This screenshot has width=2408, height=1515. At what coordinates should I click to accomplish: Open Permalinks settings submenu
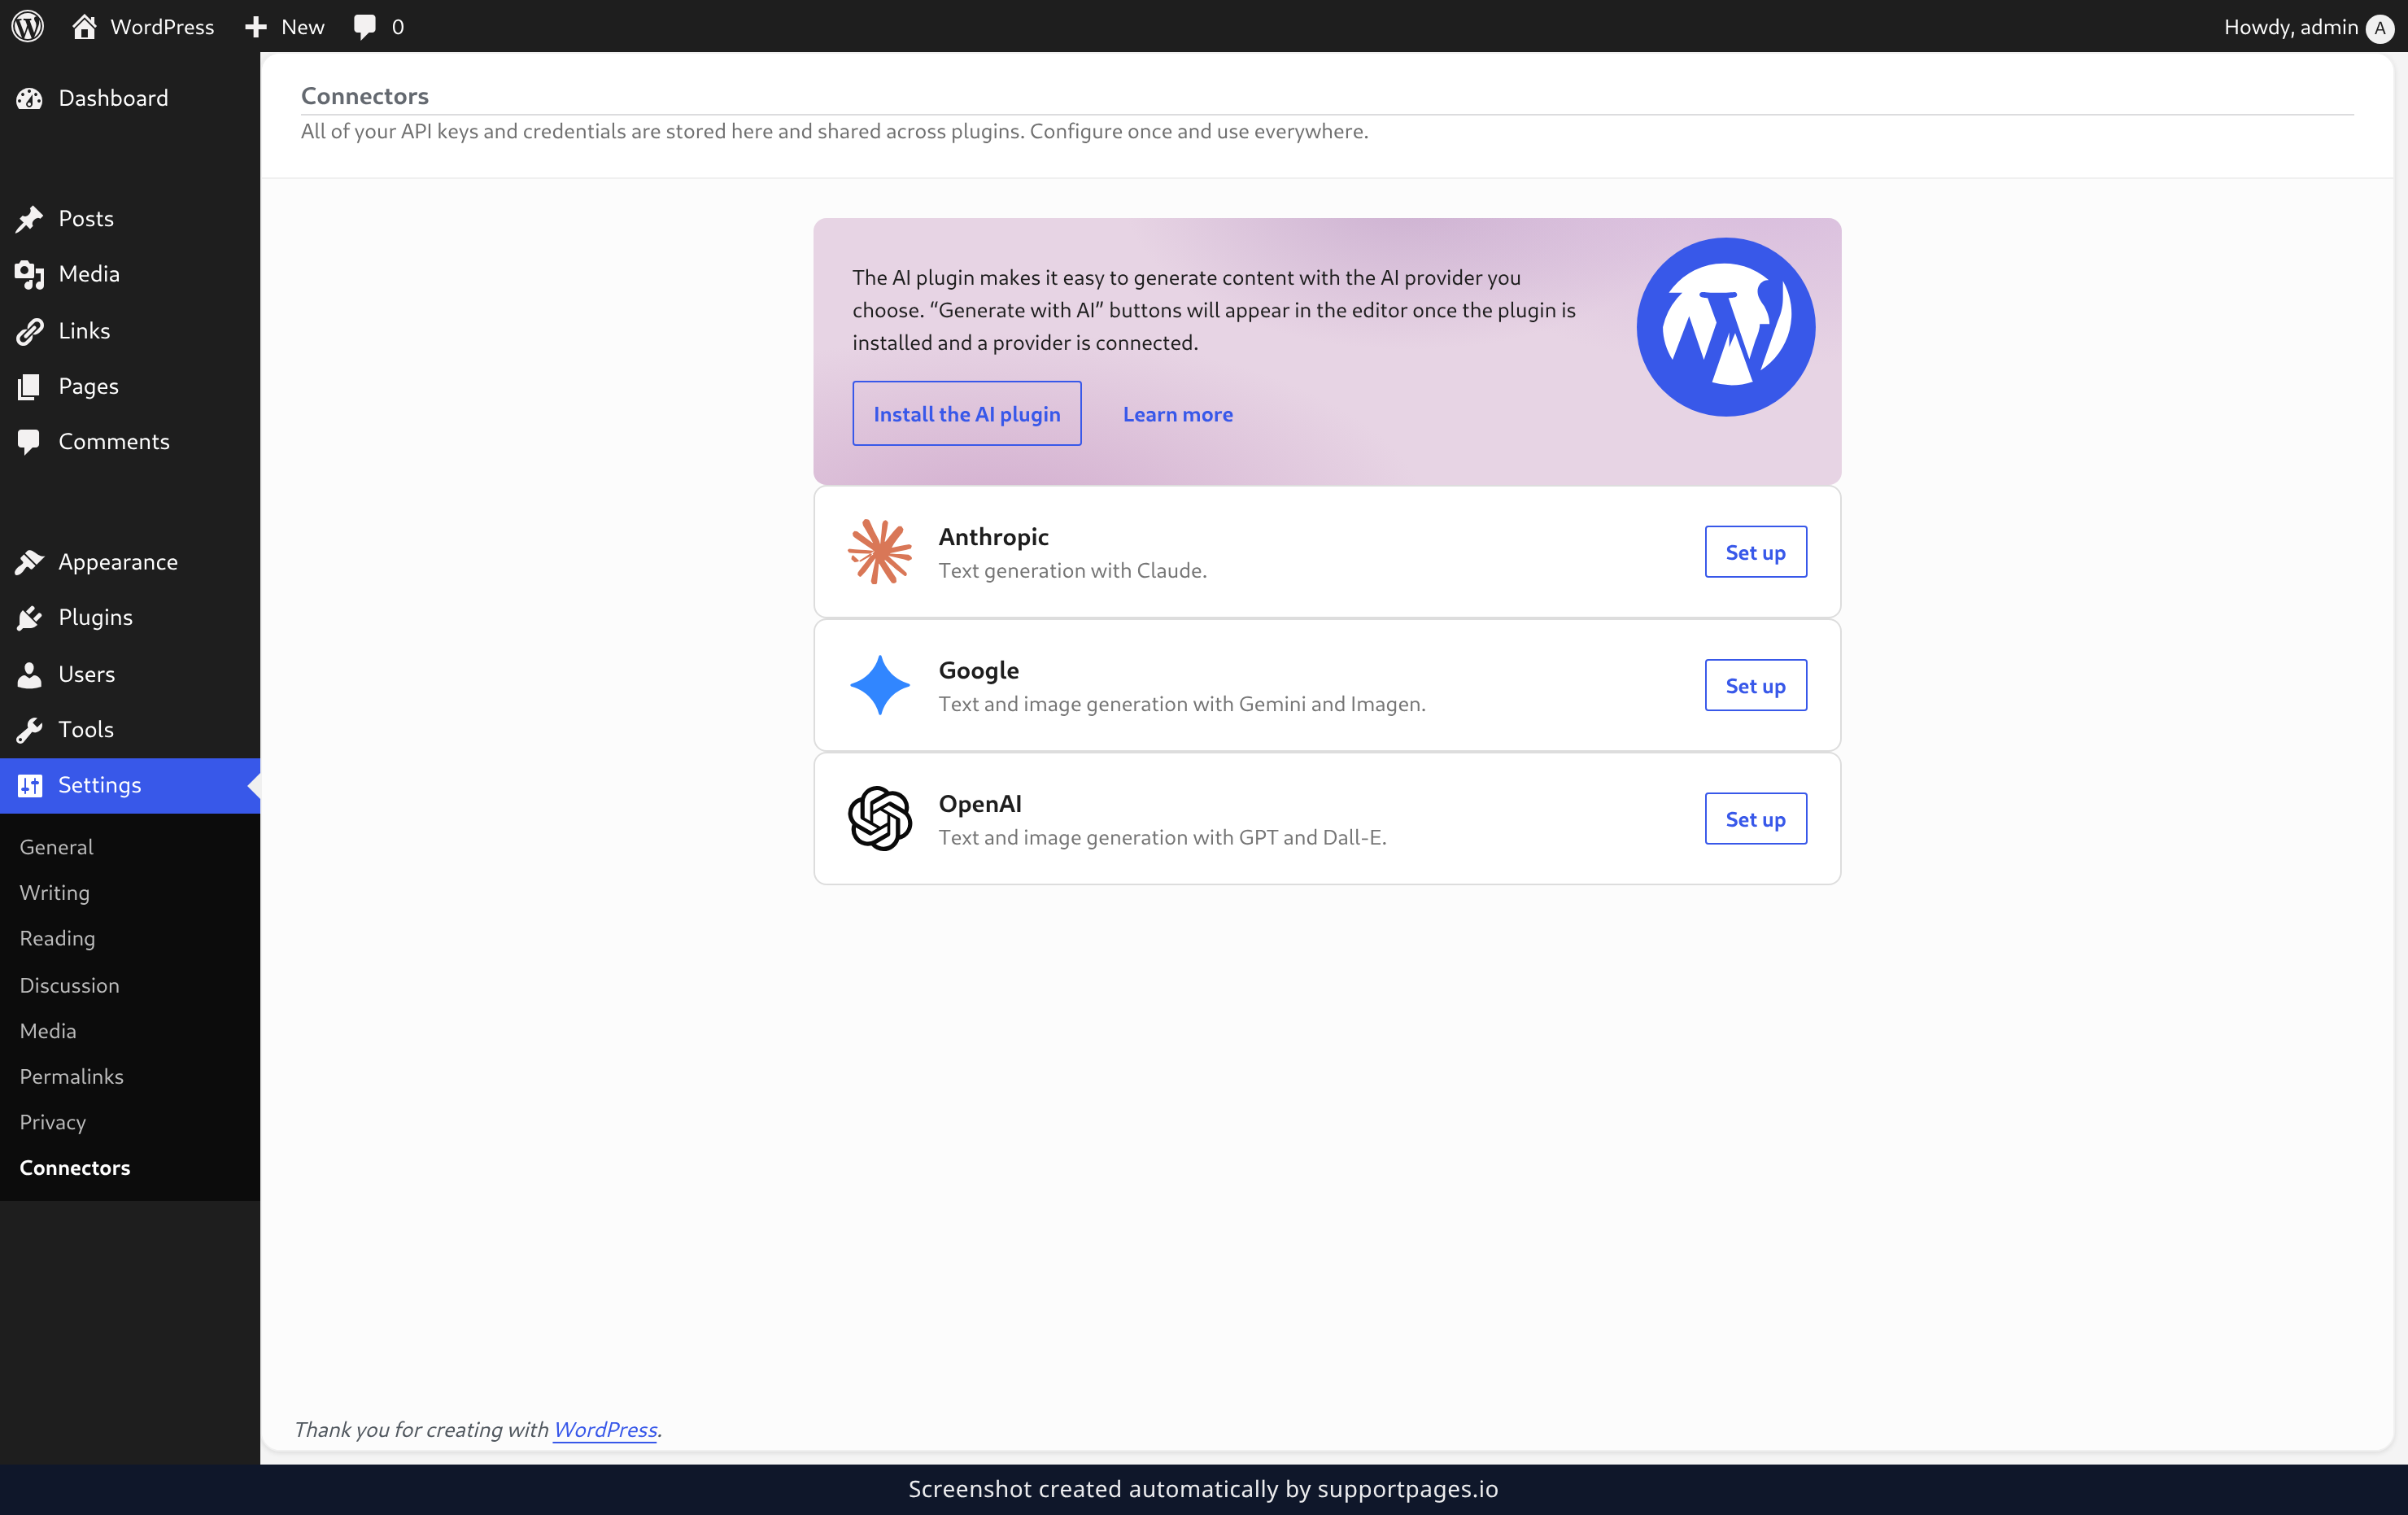72,1076
